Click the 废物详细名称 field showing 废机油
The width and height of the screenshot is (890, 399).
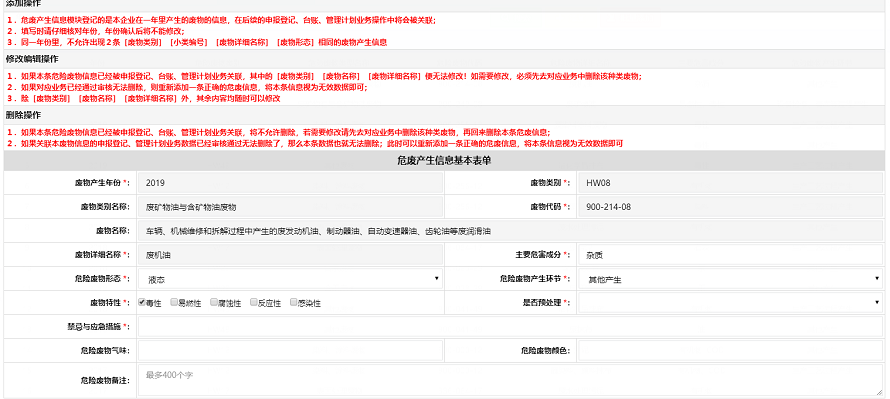290,255
